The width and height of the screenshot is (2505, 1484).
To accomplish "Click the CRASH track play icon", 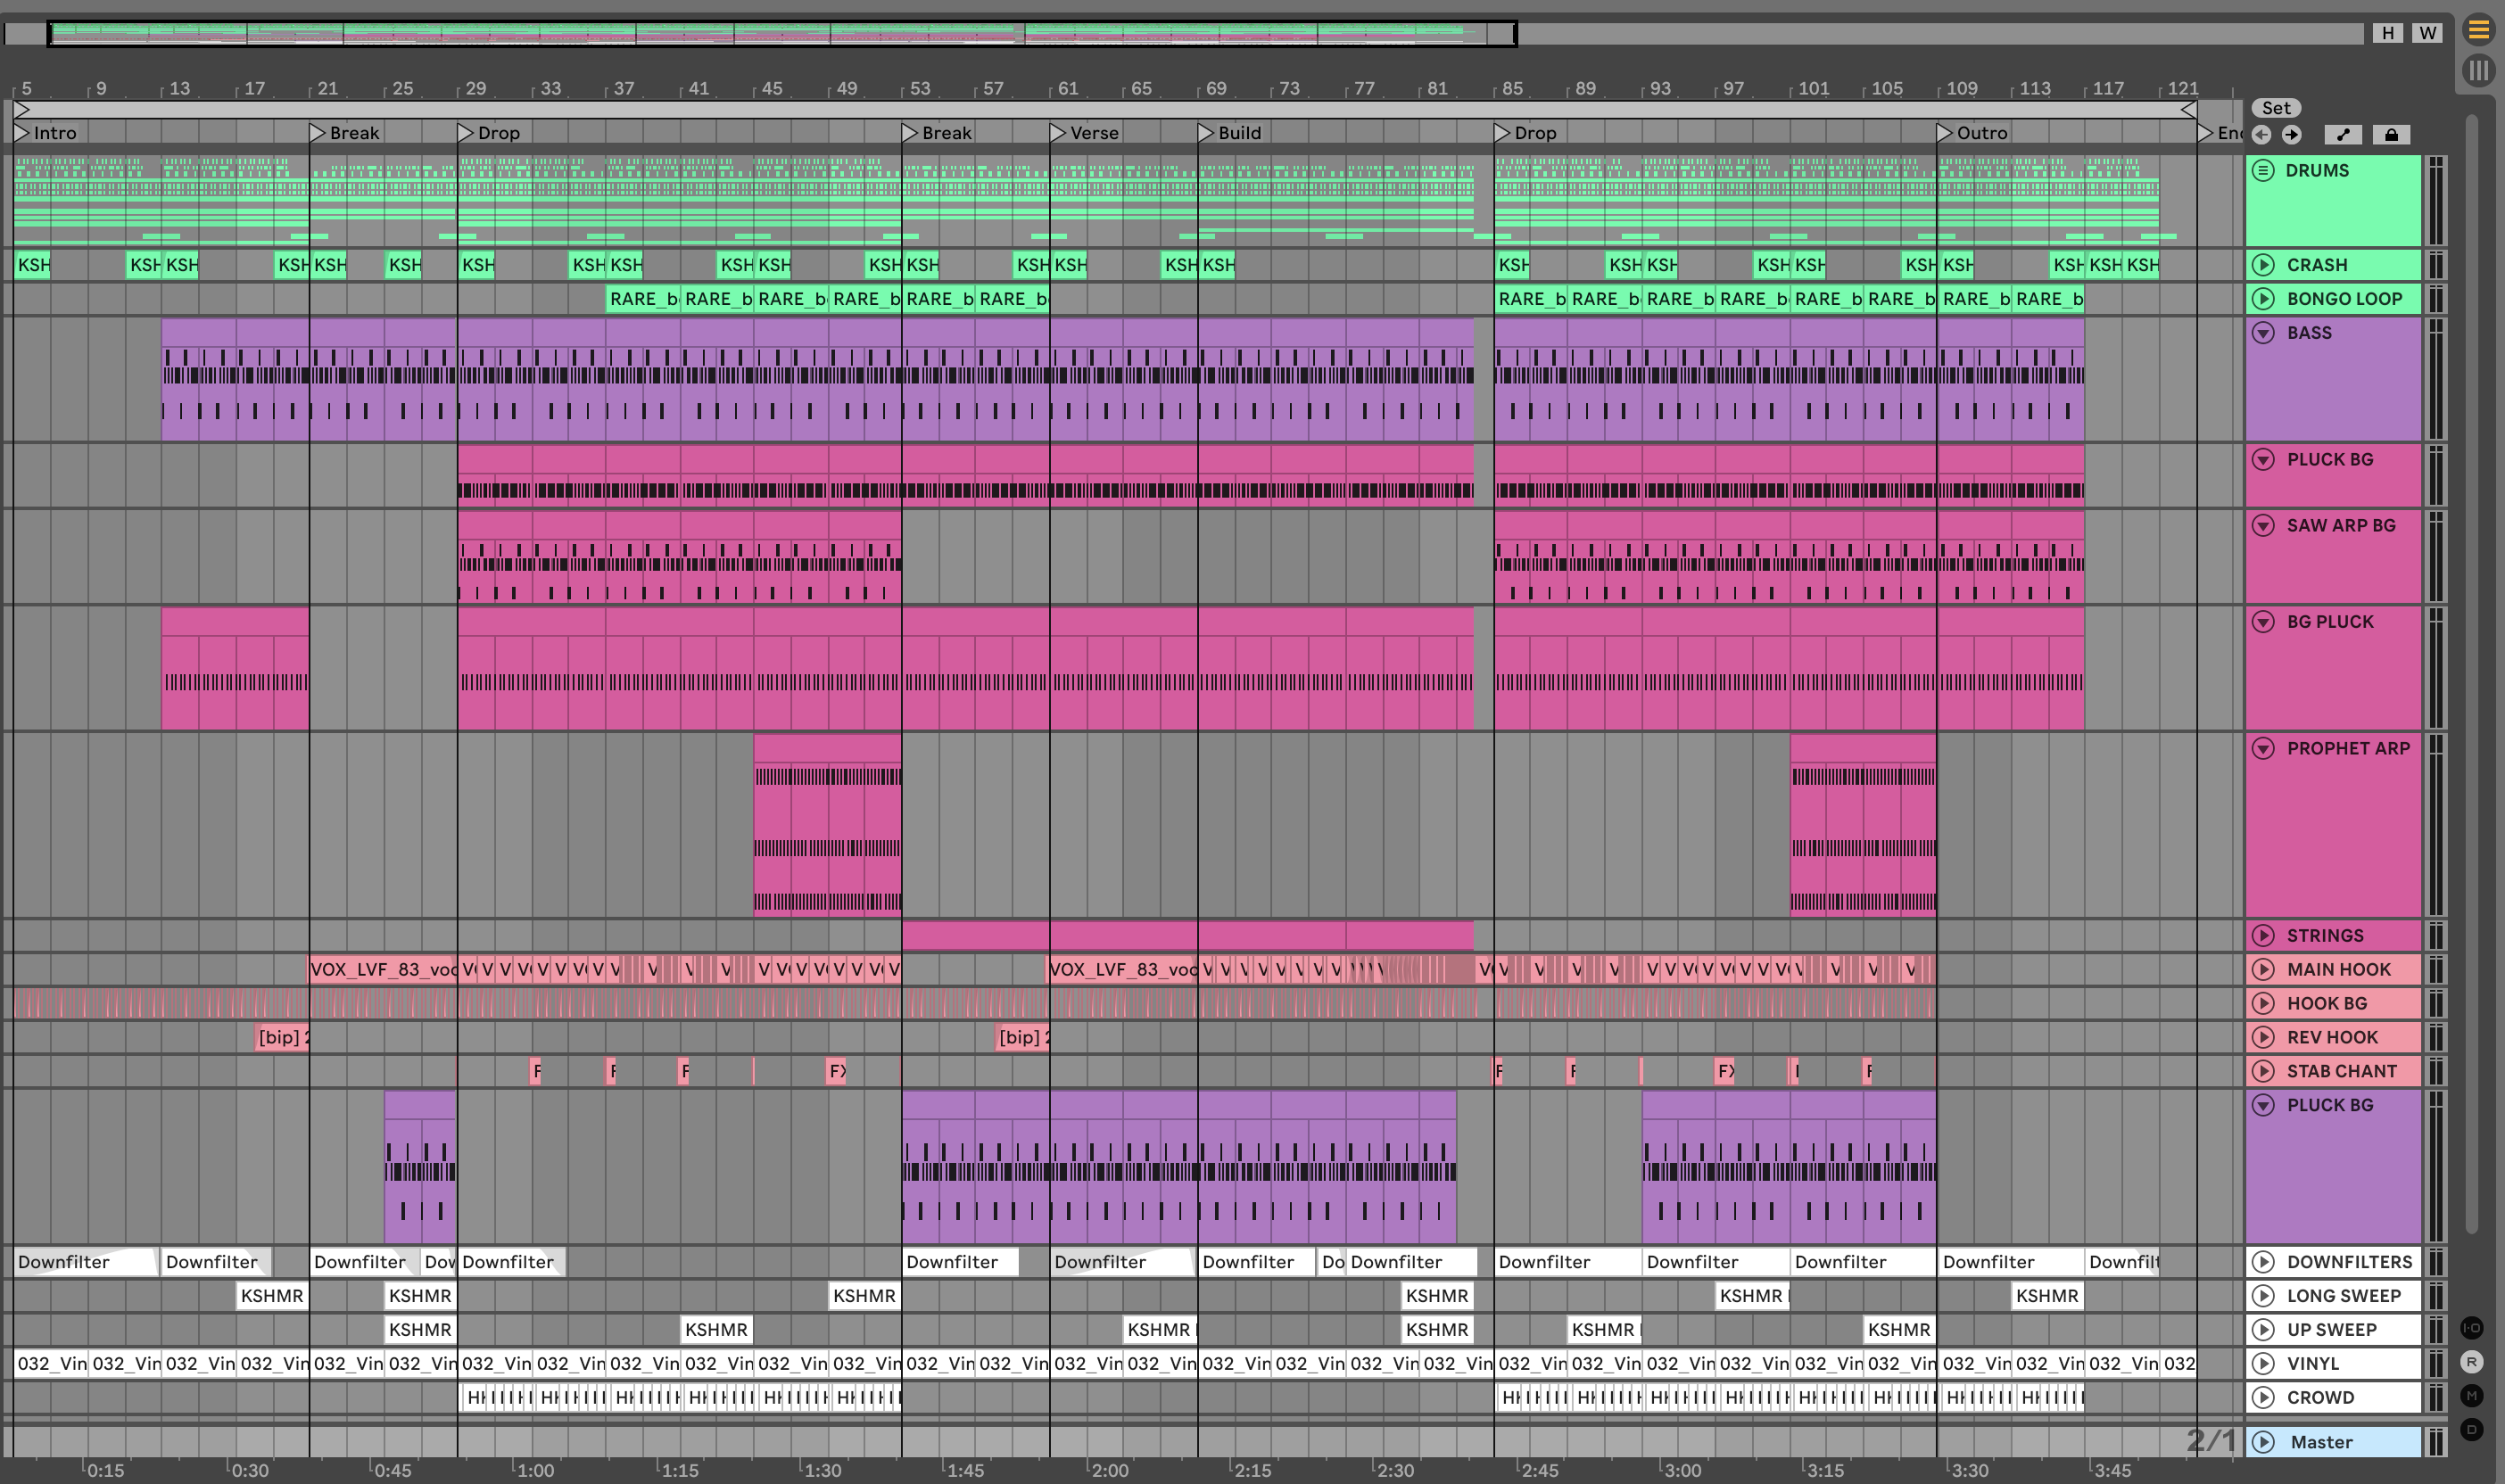I will [2263, 265].
